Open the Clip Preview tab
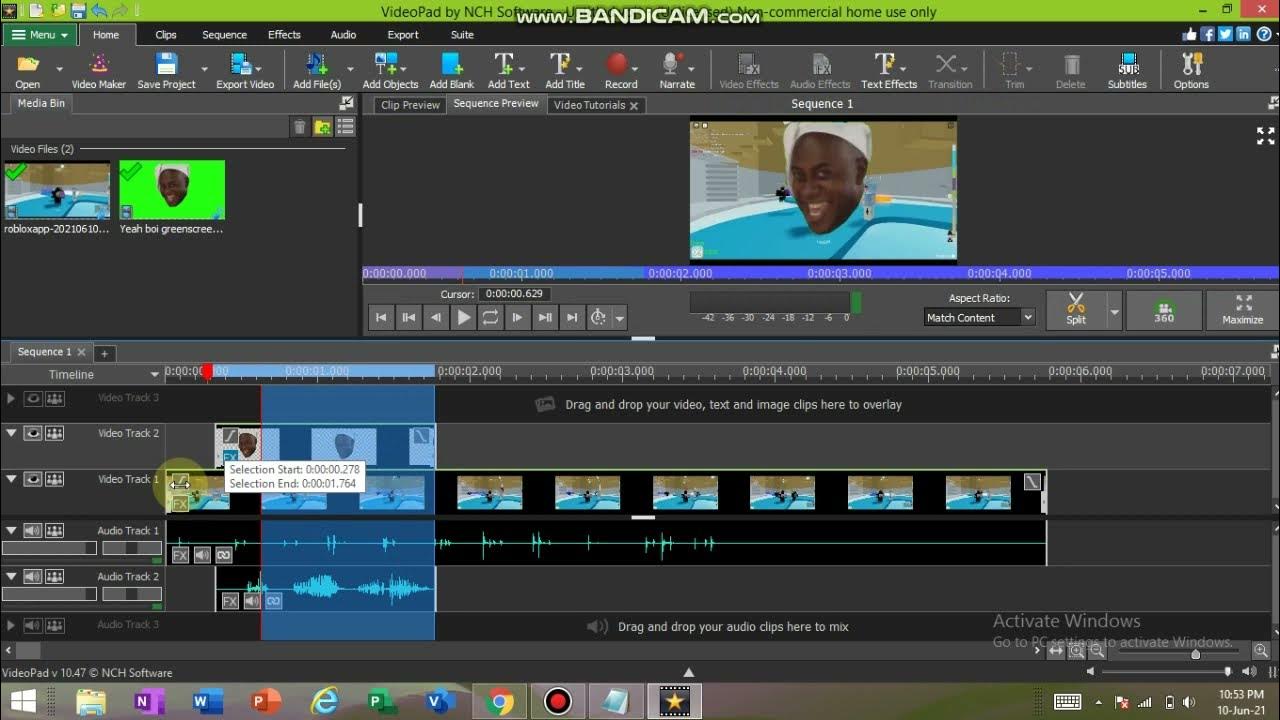 click(x=410, y=104)
